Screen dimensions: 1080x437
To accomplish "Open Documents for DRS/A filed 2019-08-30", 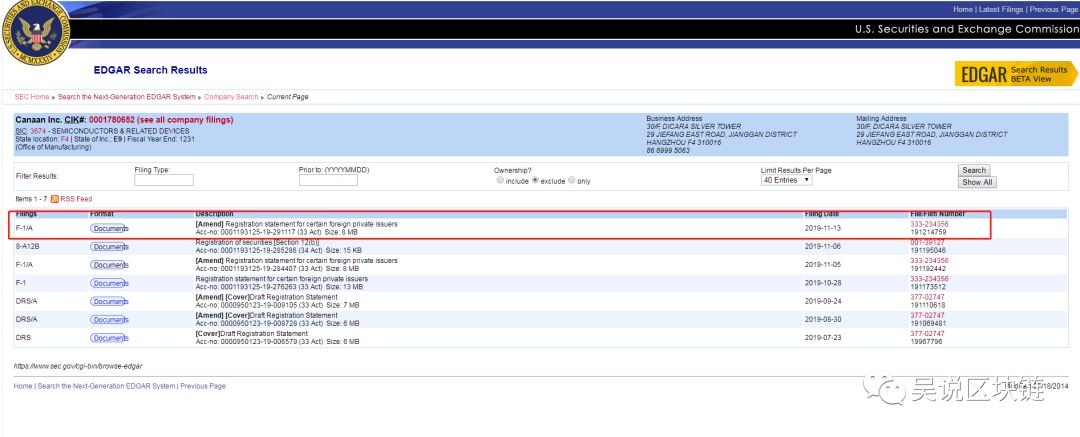I will [x=109, y=320].
